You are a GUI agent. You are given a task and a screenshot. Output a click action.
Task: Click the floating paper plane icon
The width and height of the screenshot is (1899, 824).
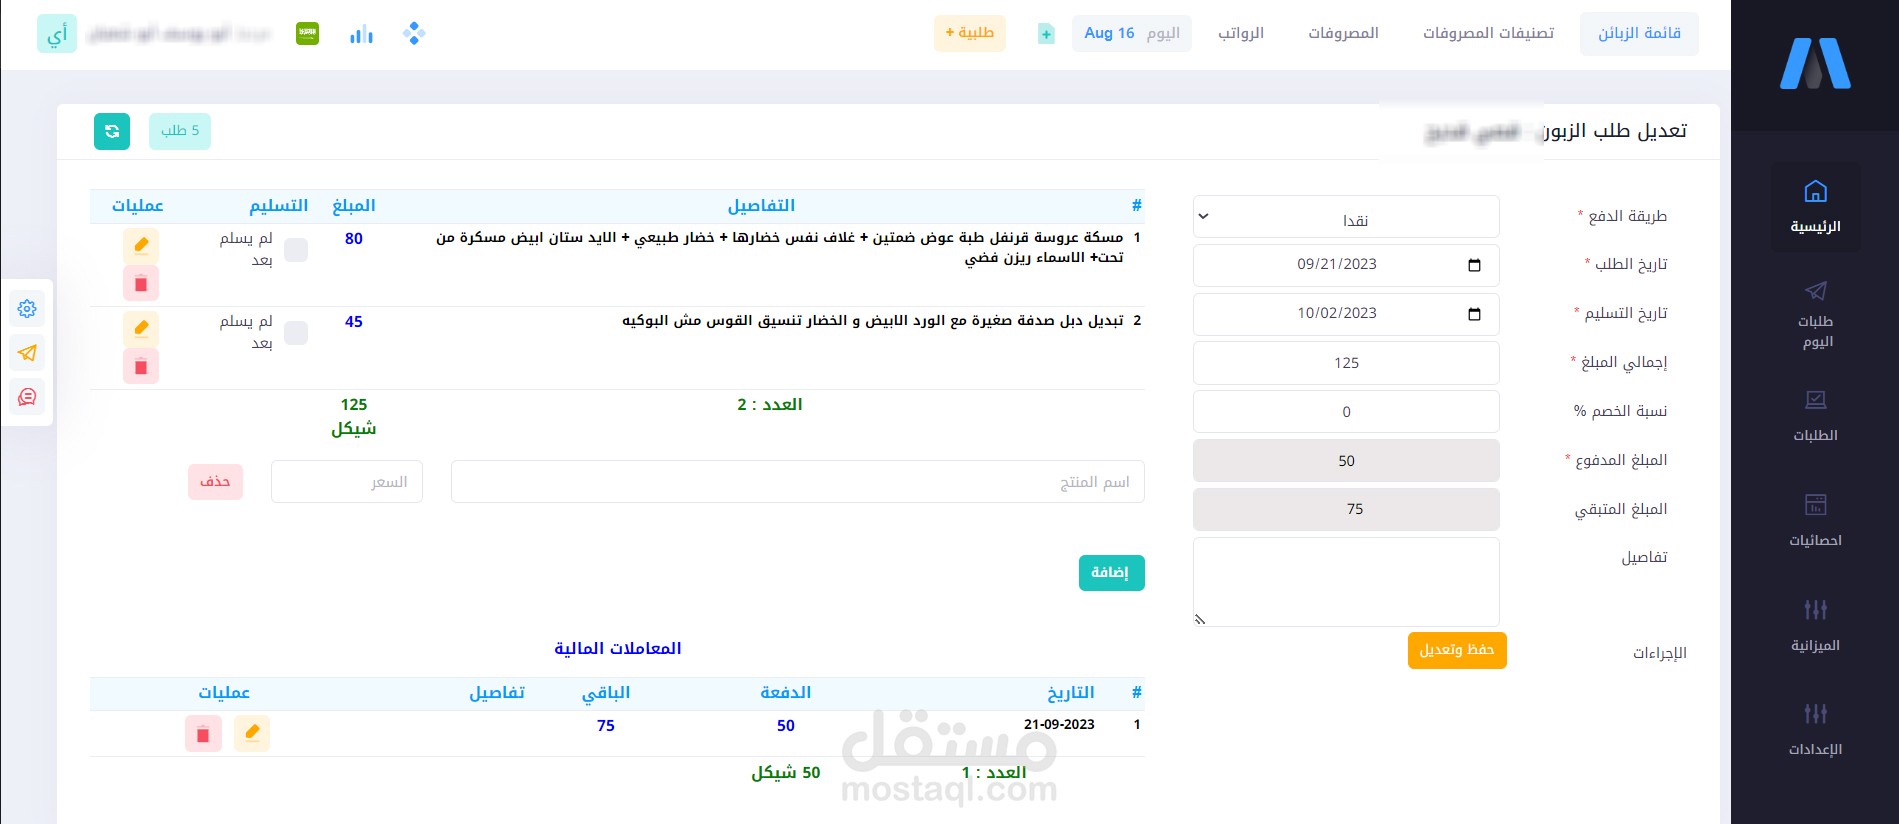(27, 353)
